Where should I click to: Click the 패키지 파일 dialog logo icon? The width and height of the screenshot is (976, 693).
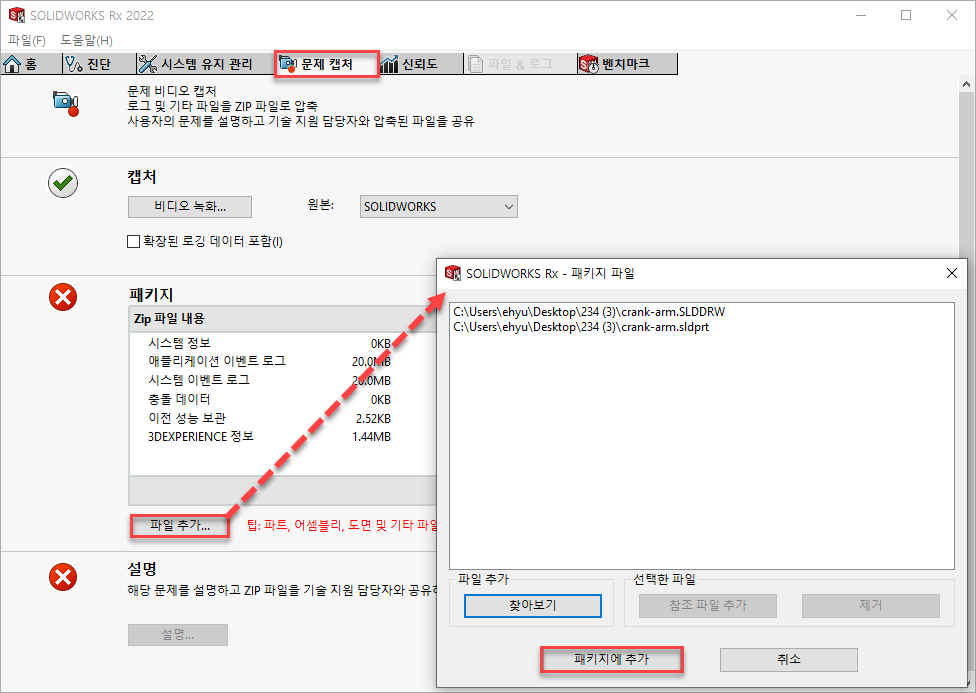(x=453, y=273)
